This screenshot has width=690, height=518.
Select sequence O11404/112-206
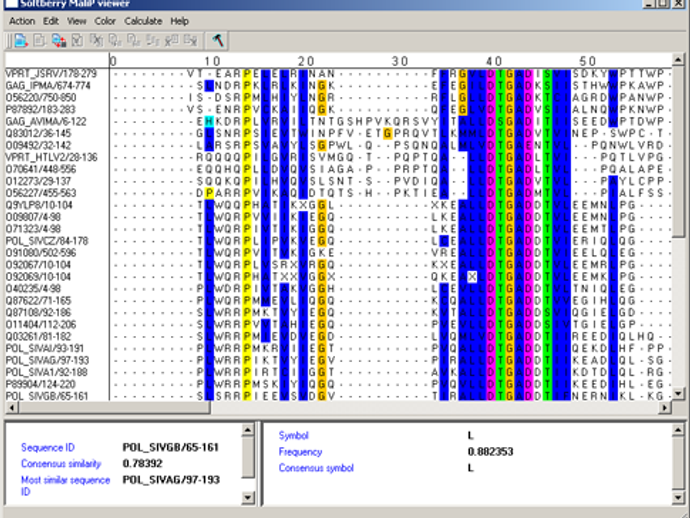[x=41, y=324]
